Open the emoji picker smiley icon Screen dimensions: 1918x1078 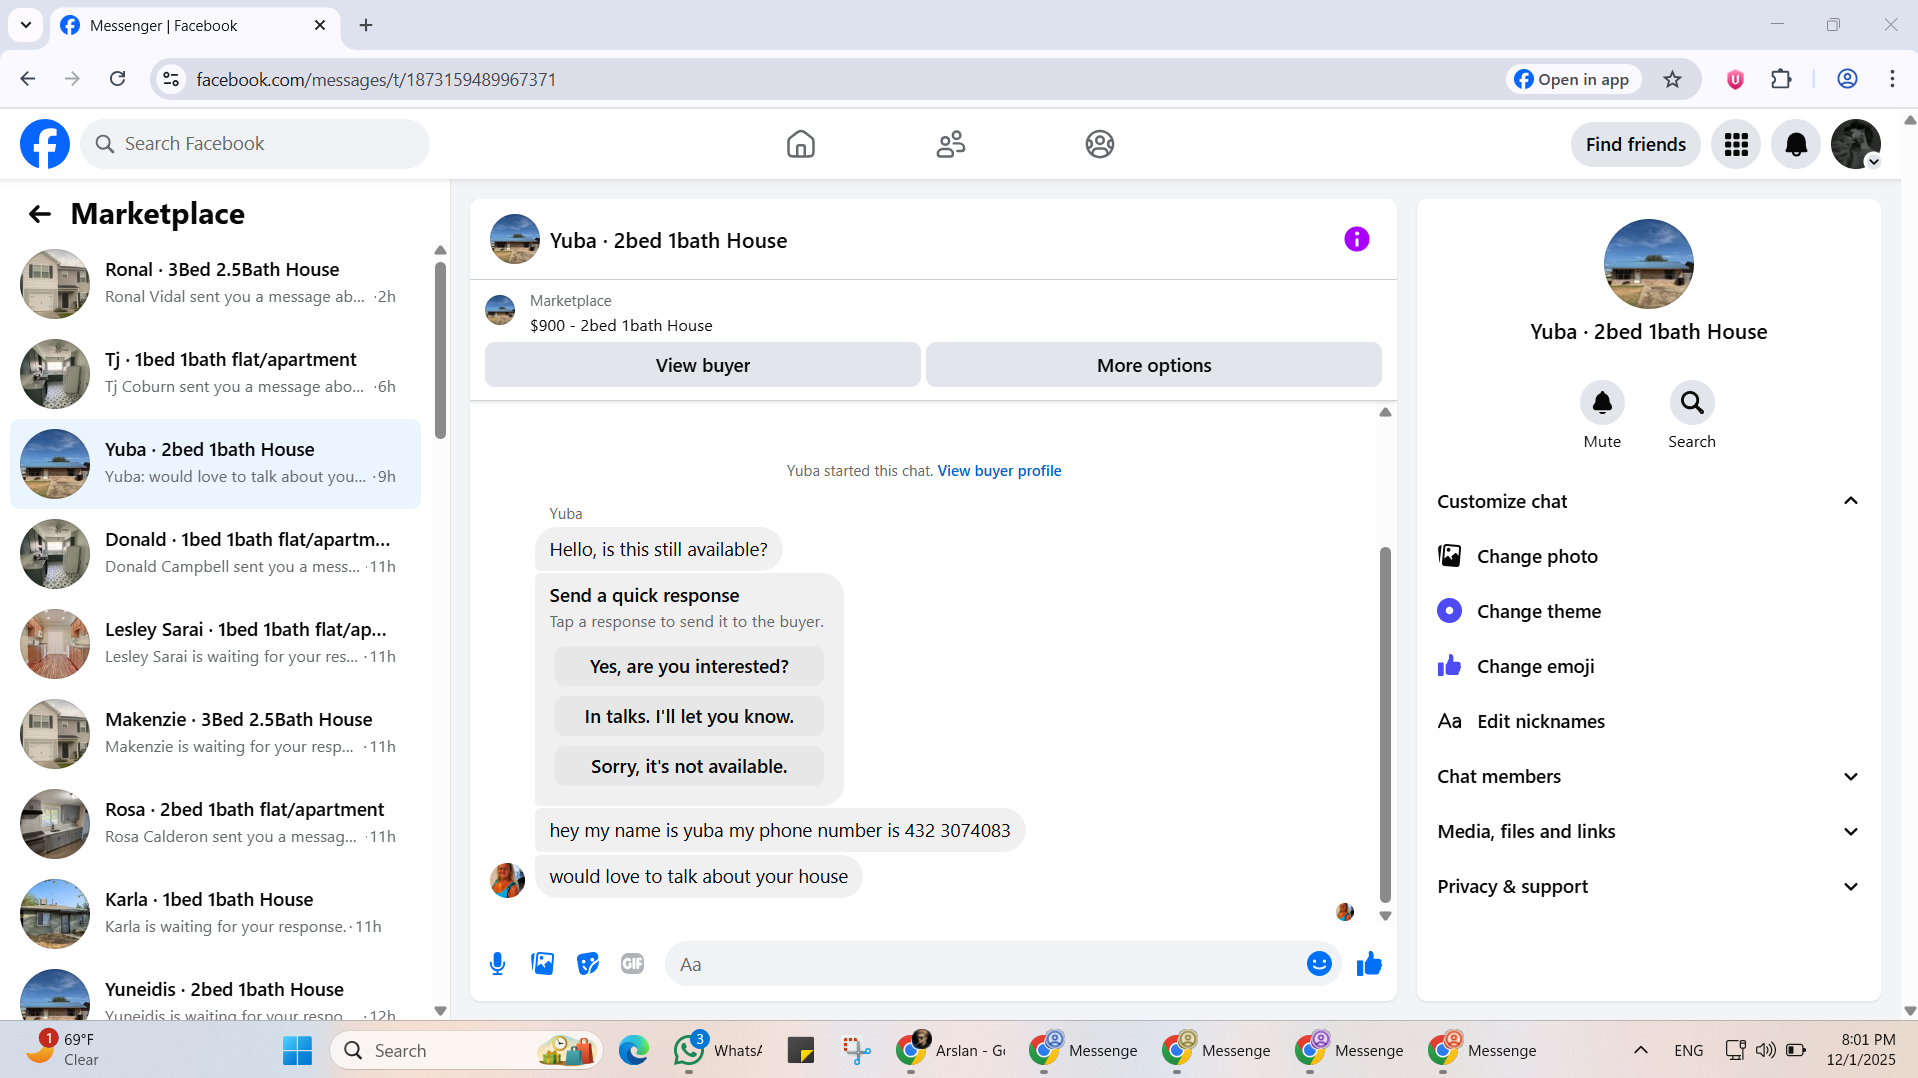pos(1319,964)
